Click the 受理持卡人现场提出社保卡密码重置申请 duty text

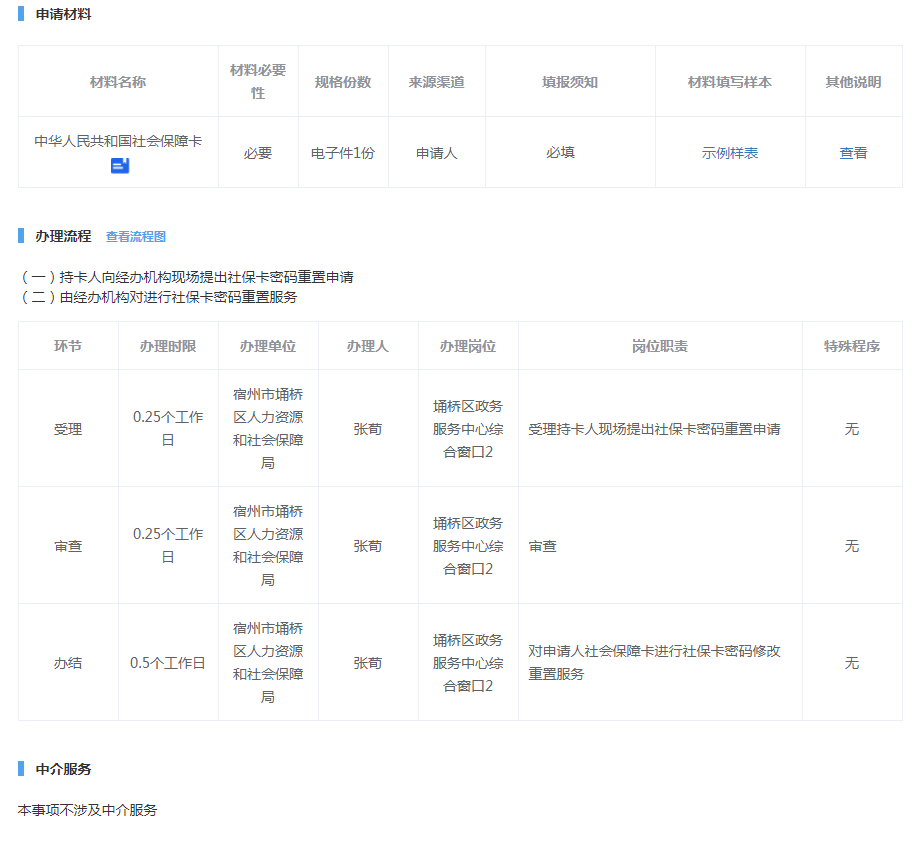pos(654,429)
